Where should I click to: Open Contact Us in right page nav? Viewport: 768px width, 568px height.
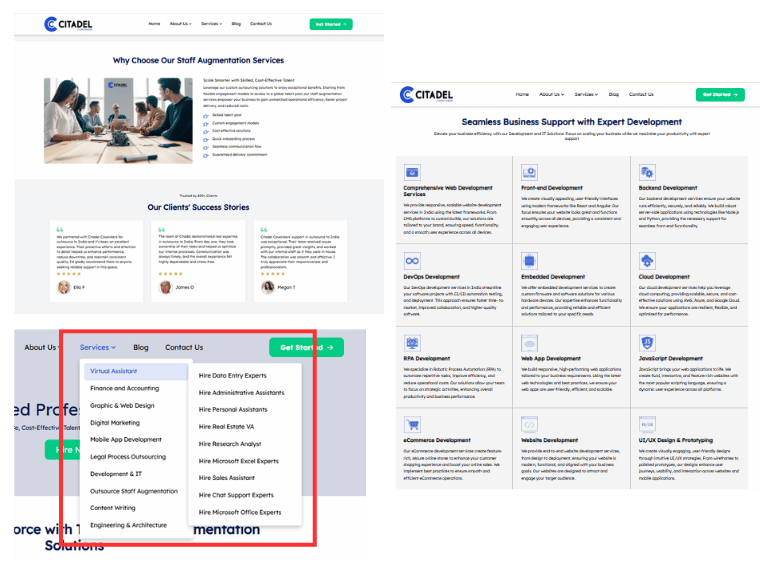(x=641, y=95)
